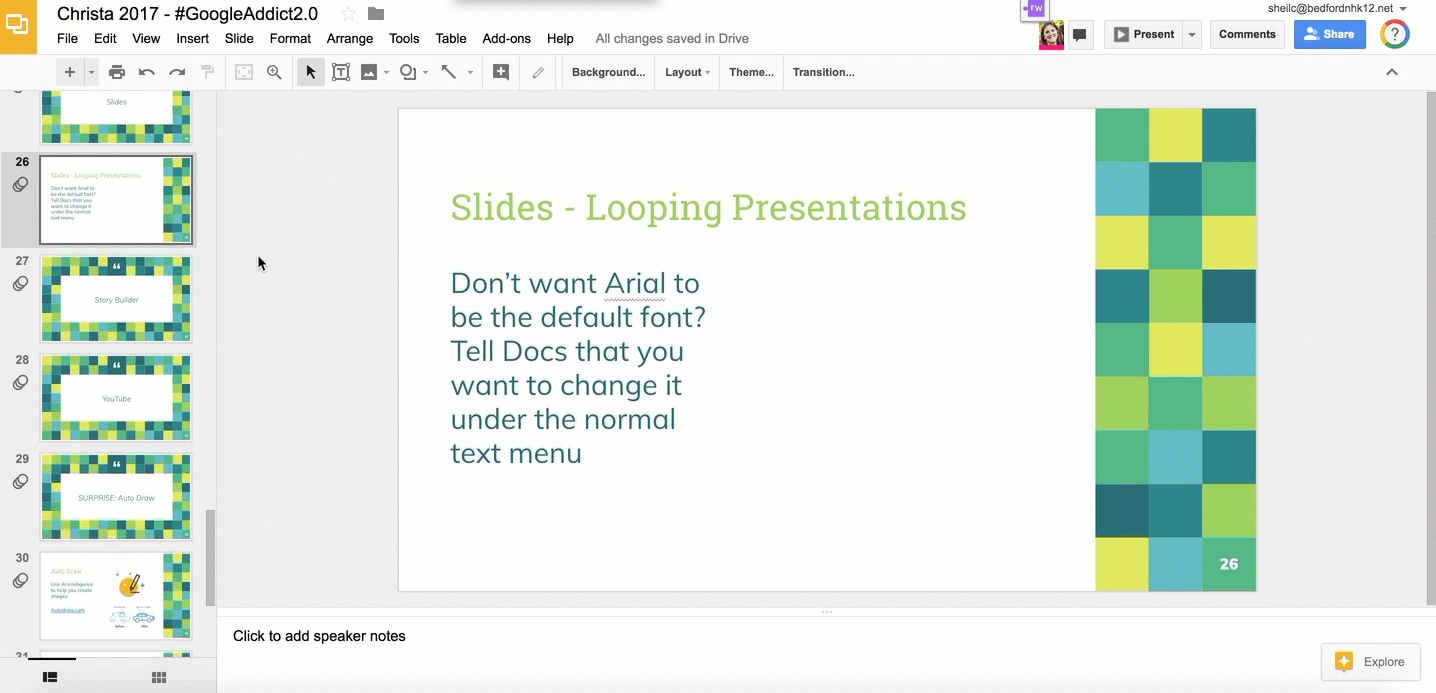Click the Theme... button
1436x693 pixels.
(752, 72)
